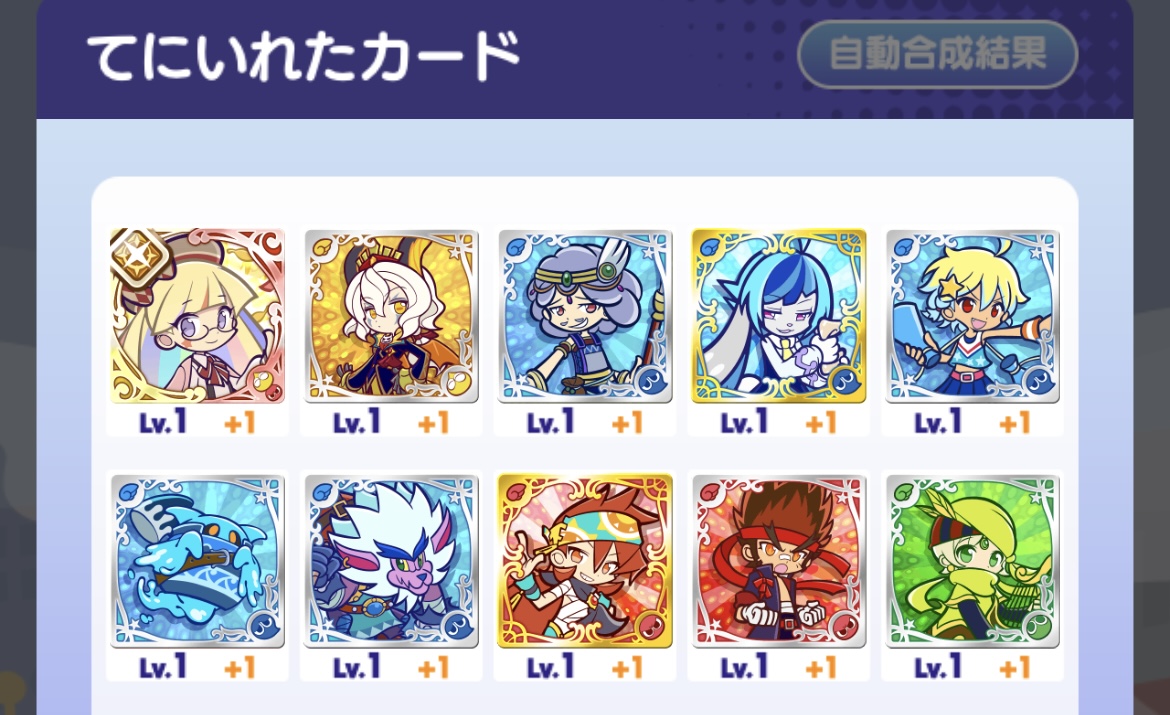Click the blue puyo icon on cheerleader card
Screen dimensions: 1170x715
tap(1039, 382)
